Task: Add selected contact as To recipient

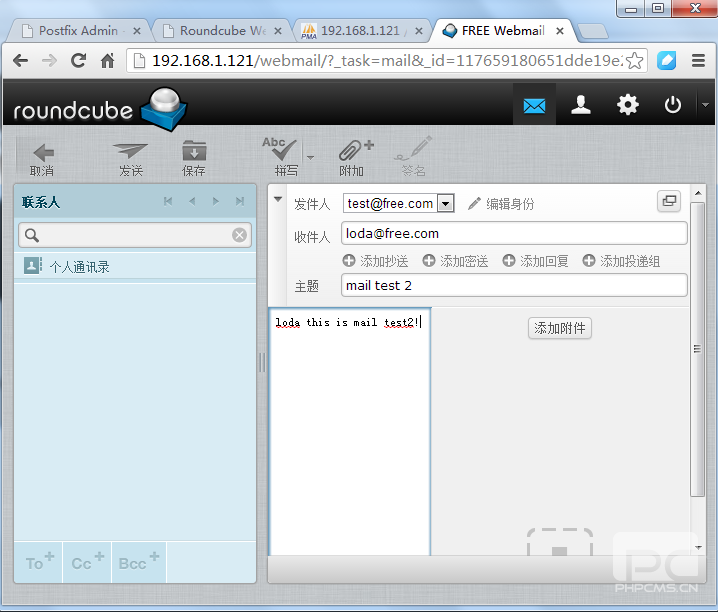Action: click(x=39, y=562)
